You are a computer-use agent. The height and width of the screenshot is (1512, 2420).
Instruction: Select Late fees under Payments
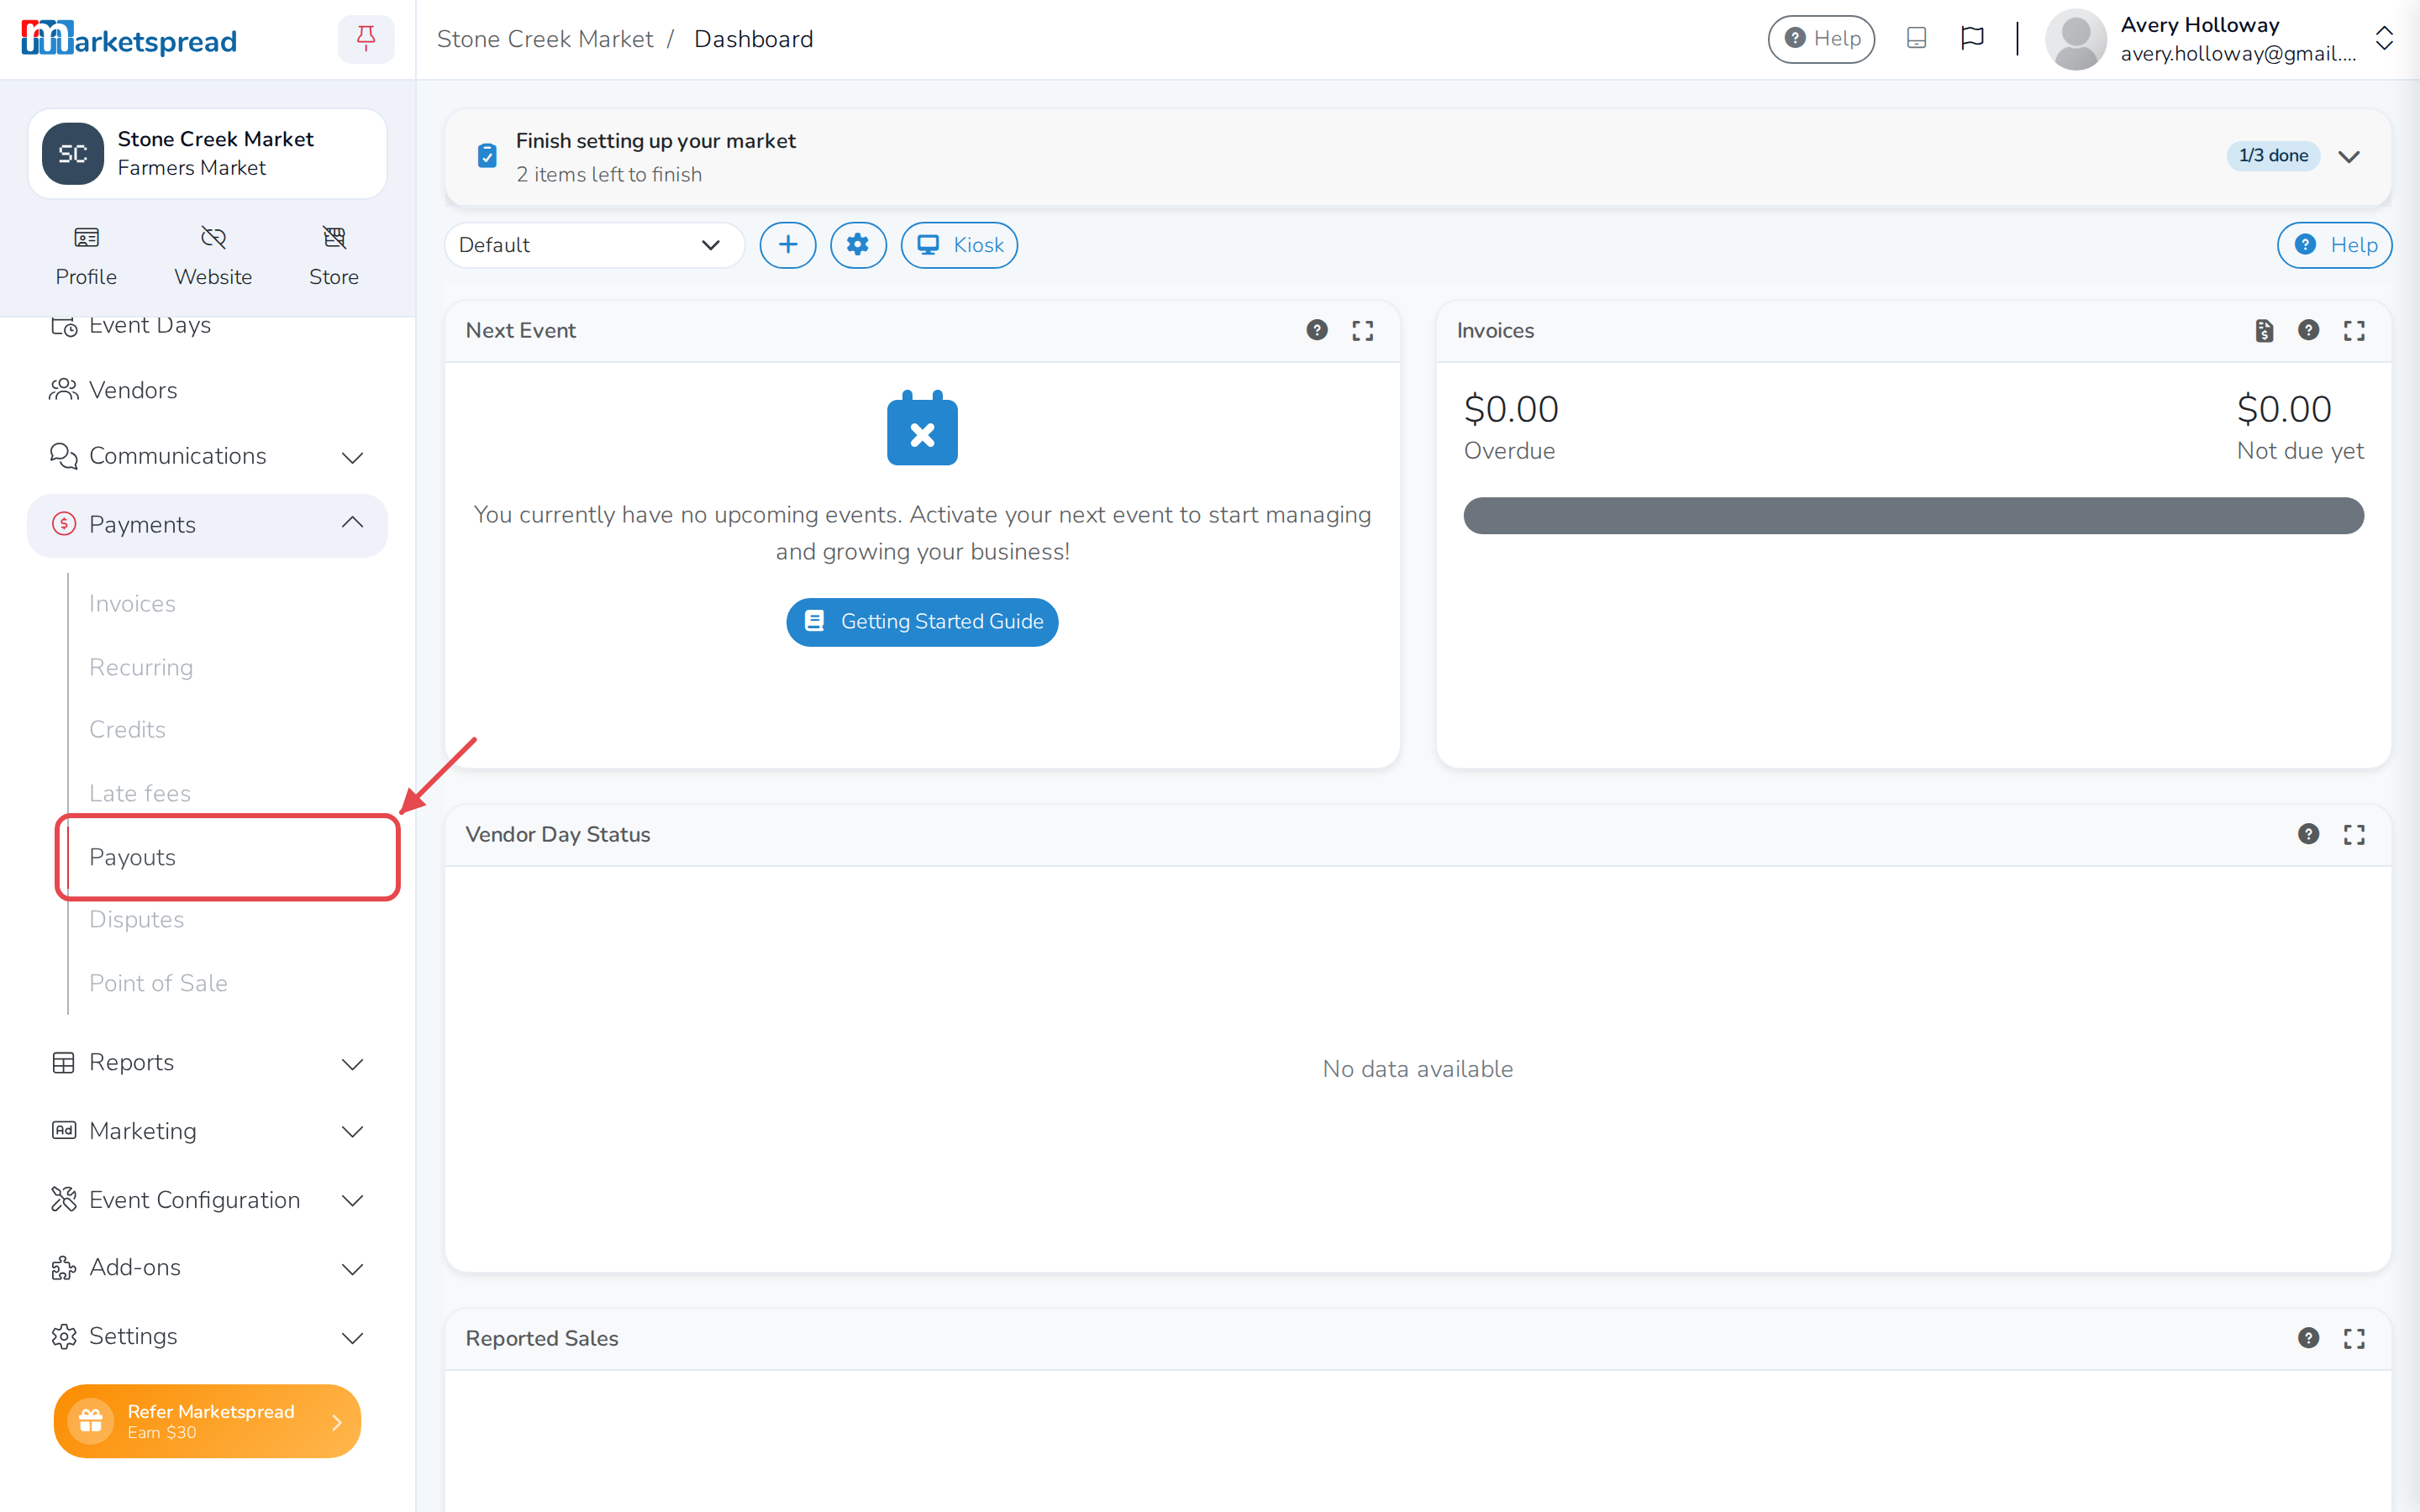coord(140,793)
